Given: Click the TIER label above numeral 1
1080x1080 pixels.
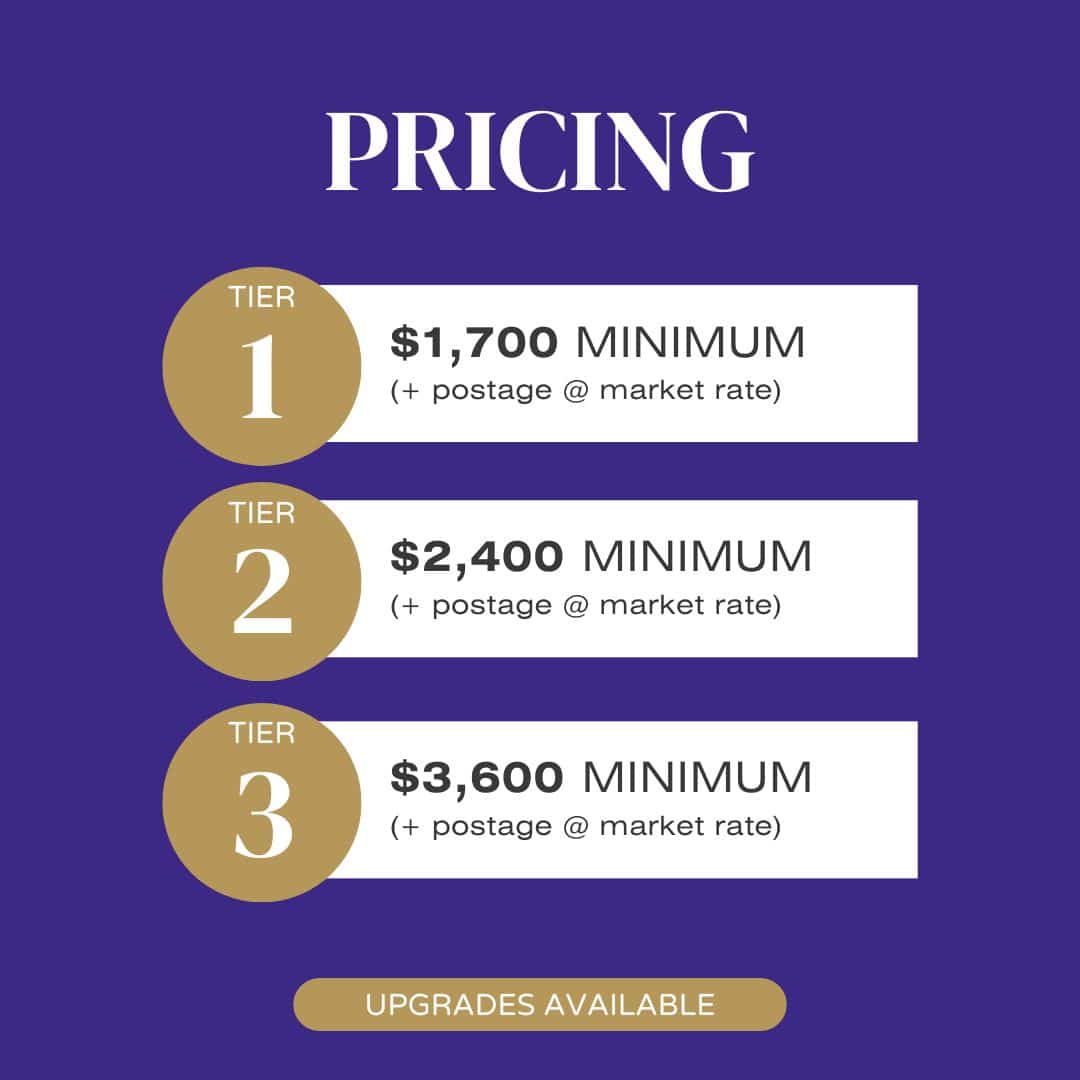Looking at the screenshot, I should click(262, 298).
